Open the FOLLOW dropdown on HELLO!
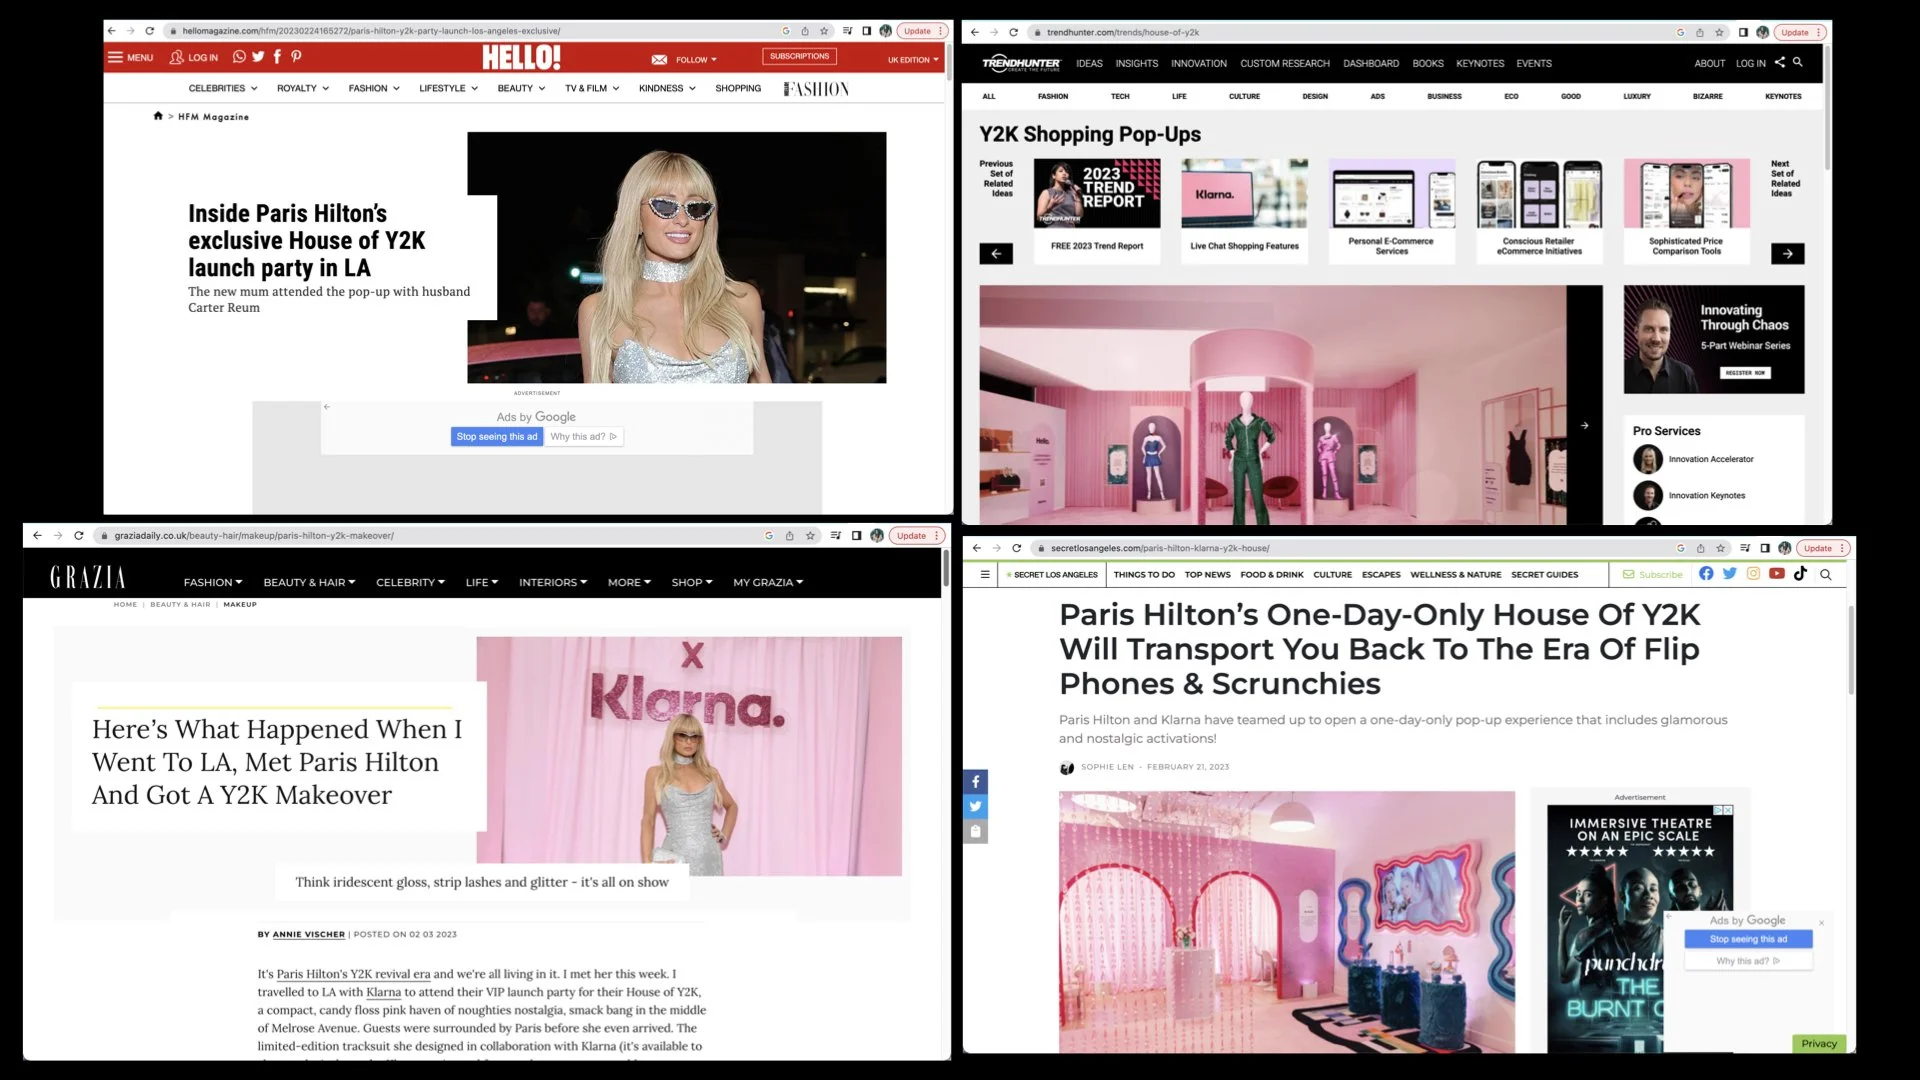The height and width of the screenshot is (1080, 1920). (695, 60)
